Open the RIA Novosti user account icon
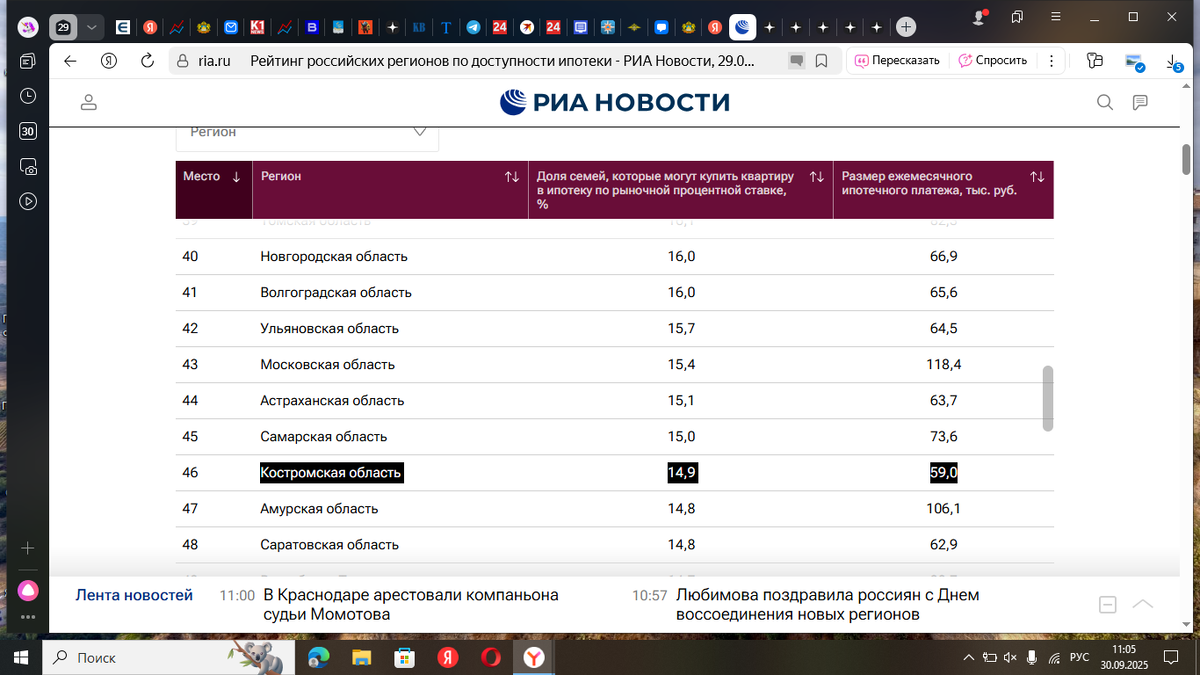This screenshot has height=675, width=1200. click(89, 102)
